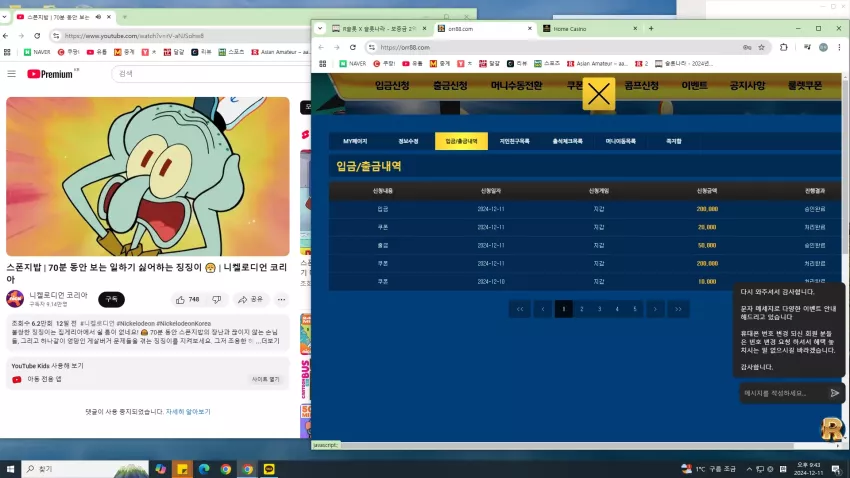Viewport: 850px width, 478px height.
Task: Open the 지인친구목록 tab
Action: click(514, 141)
